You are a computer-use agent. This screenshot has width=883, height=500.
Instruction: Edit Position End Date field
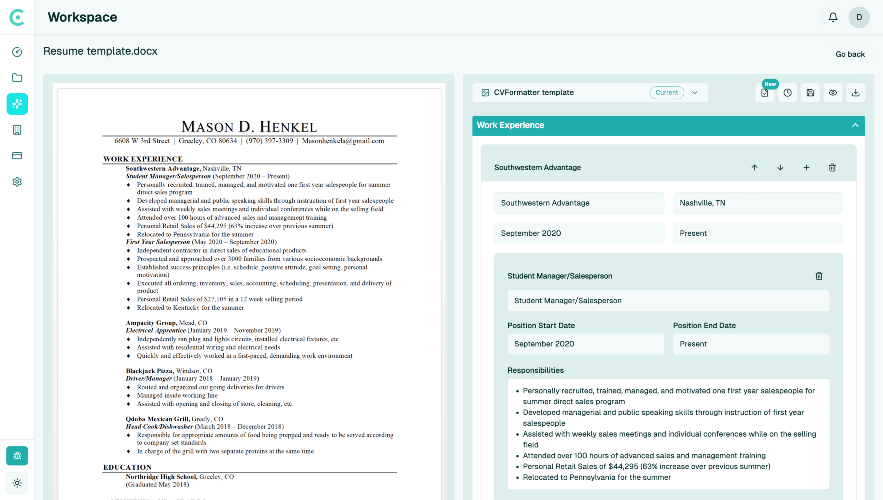751,344
